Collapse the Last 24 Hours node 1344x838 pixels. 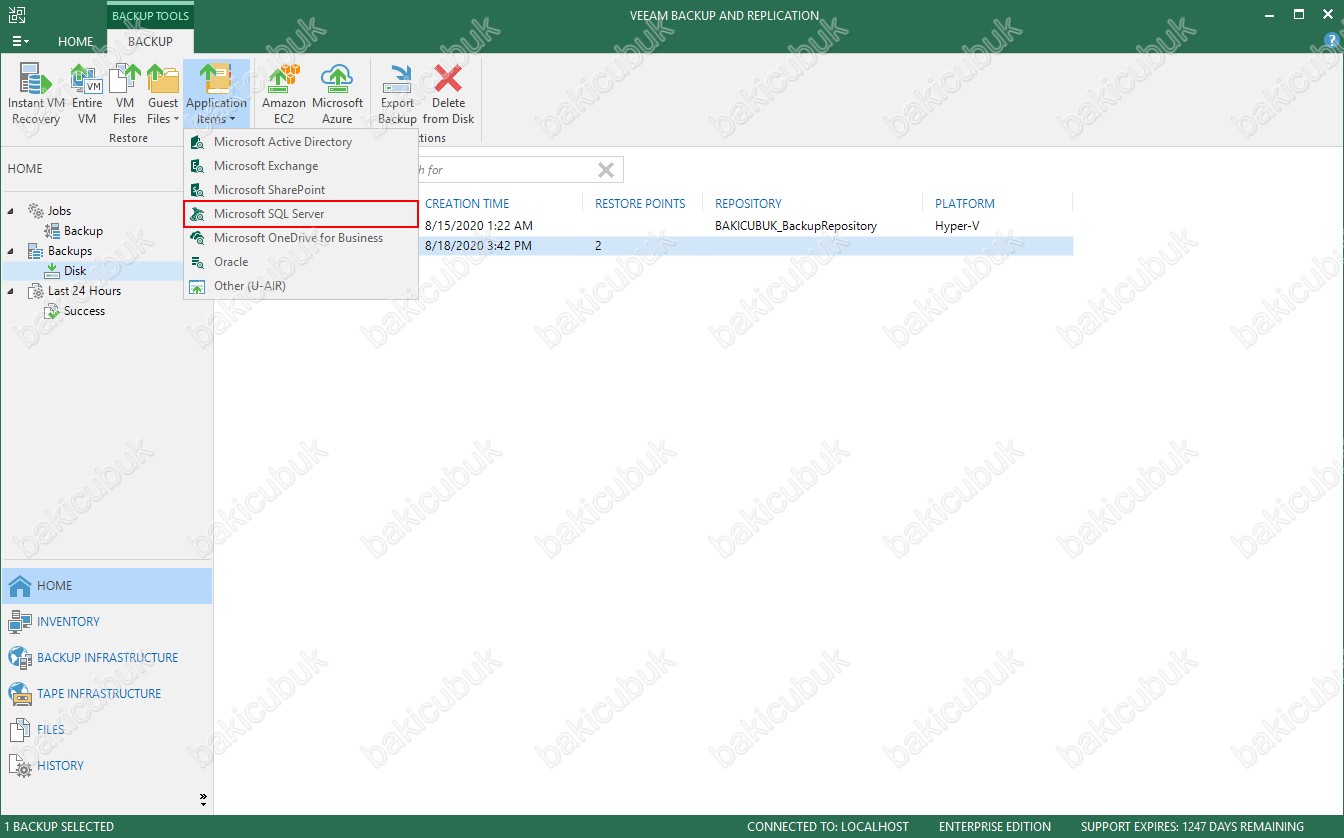(11, 291)
